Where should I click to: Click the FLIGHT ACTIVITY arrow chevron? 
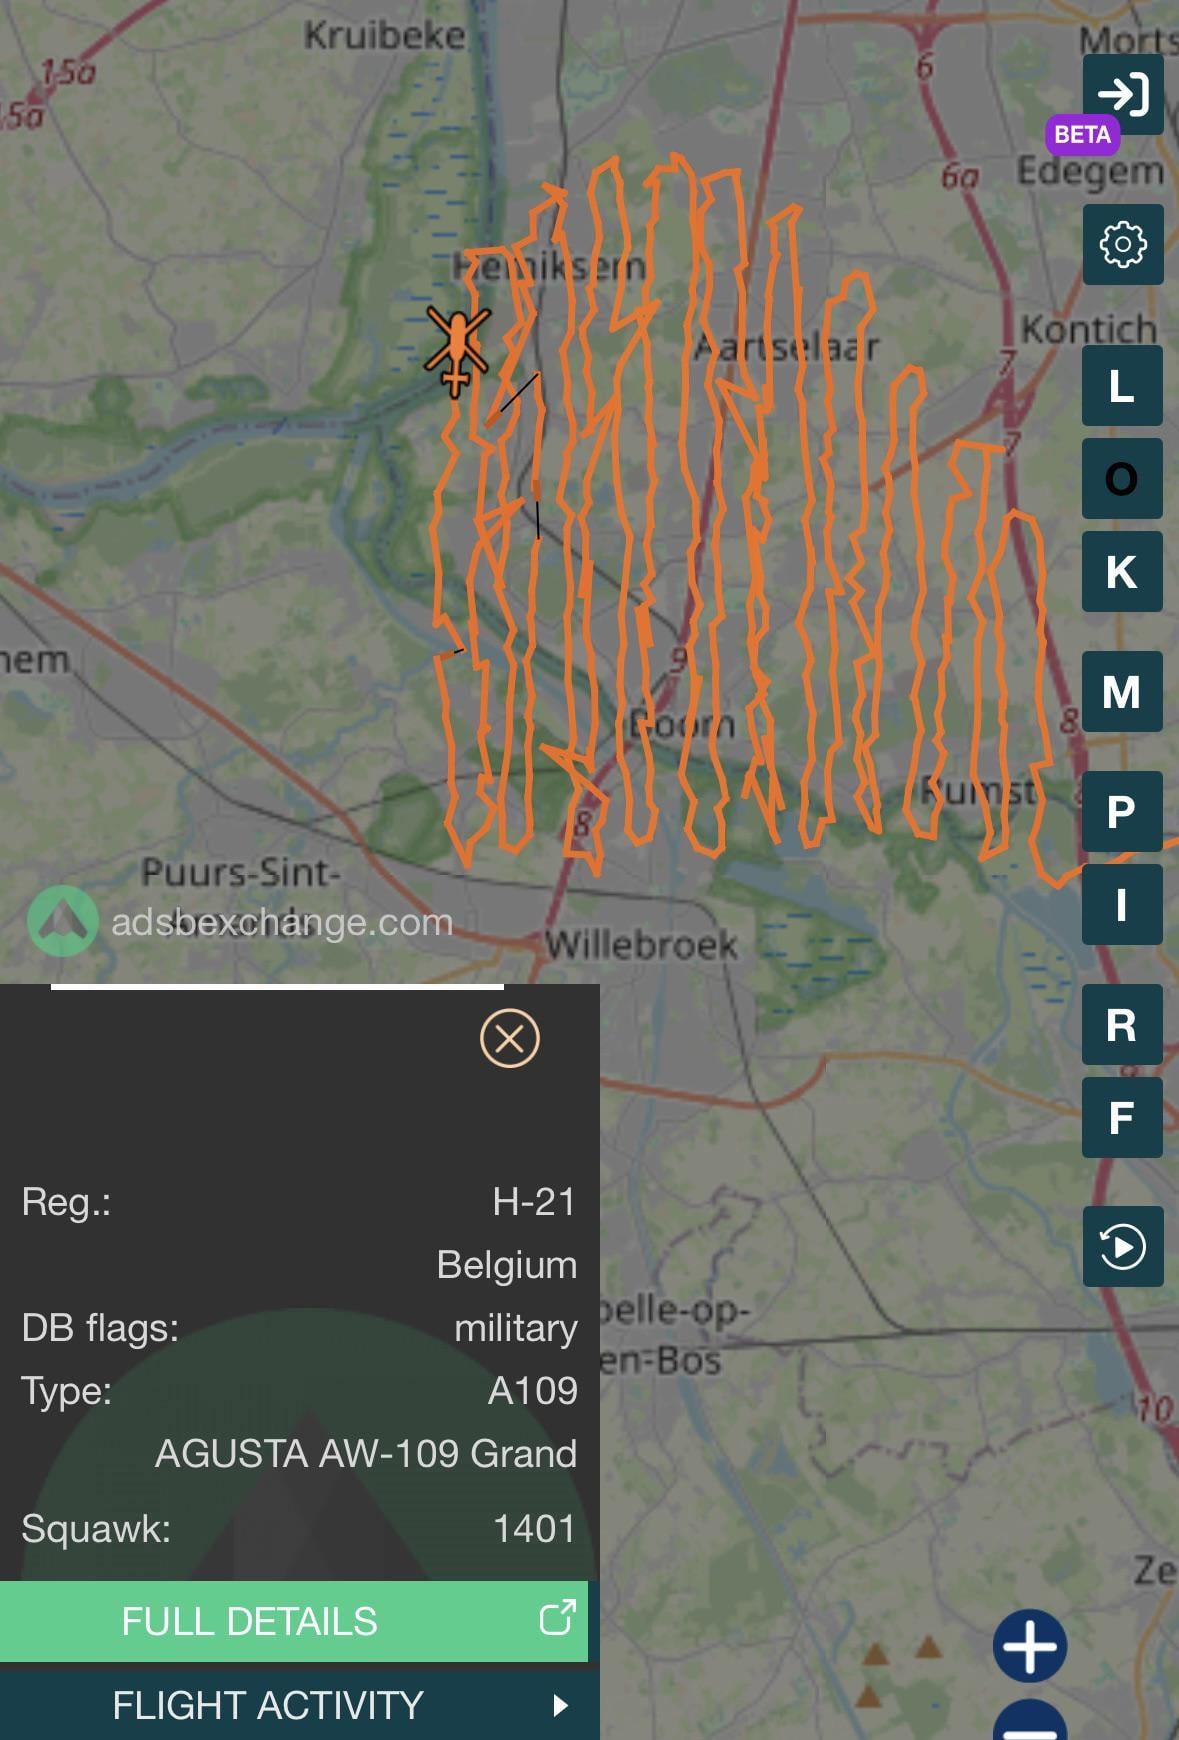click(x=560, y=1705)
